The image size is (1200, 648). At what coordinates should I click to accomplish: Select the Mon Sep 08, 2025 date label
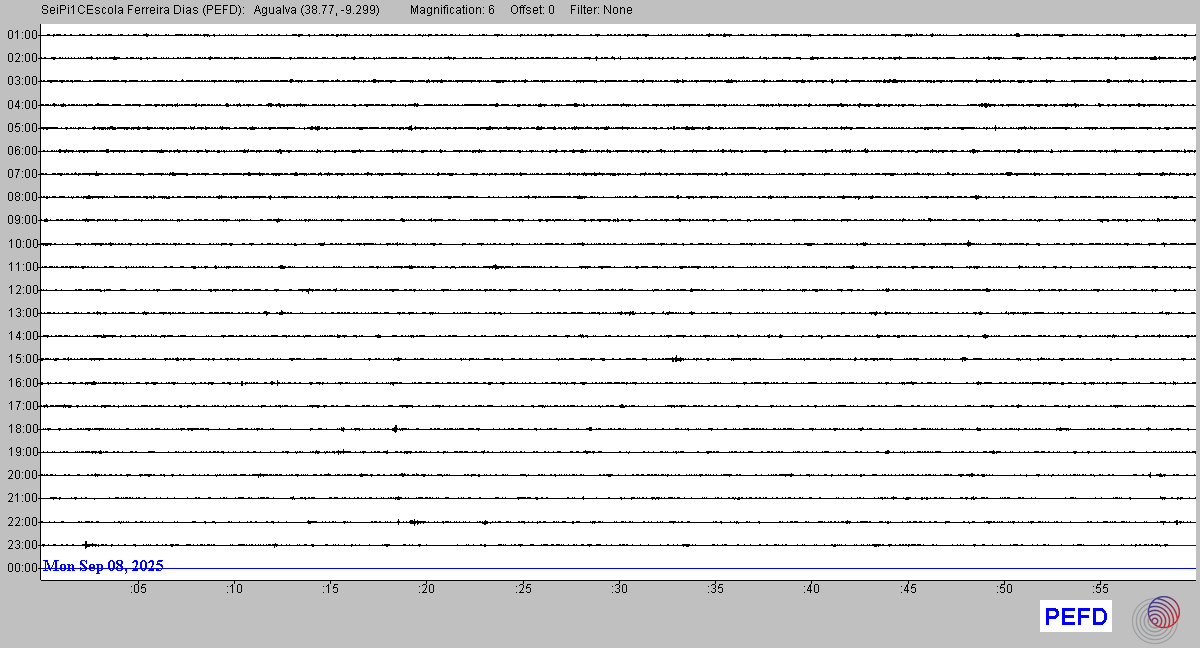click(103, 566)
